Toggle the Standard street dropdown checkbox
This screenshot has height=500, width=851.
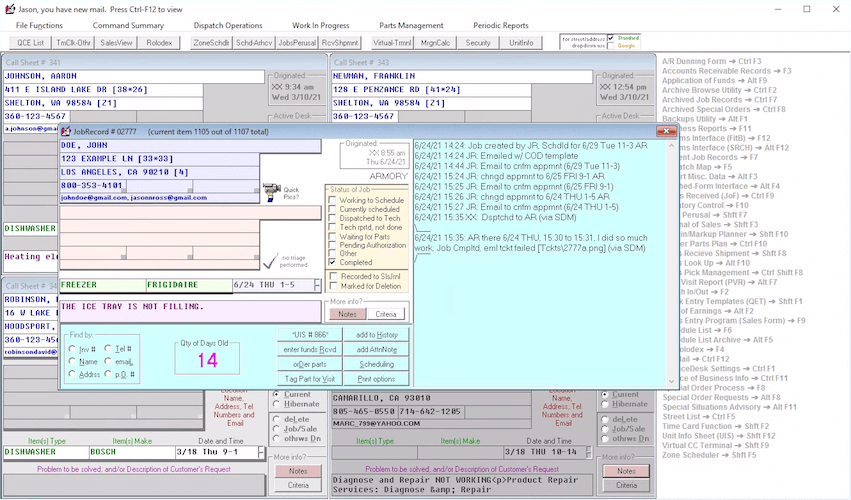tap(611, 38)
